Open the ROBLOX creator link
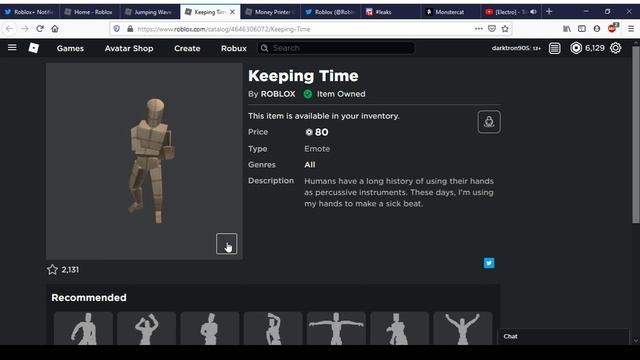 [278, 94]
